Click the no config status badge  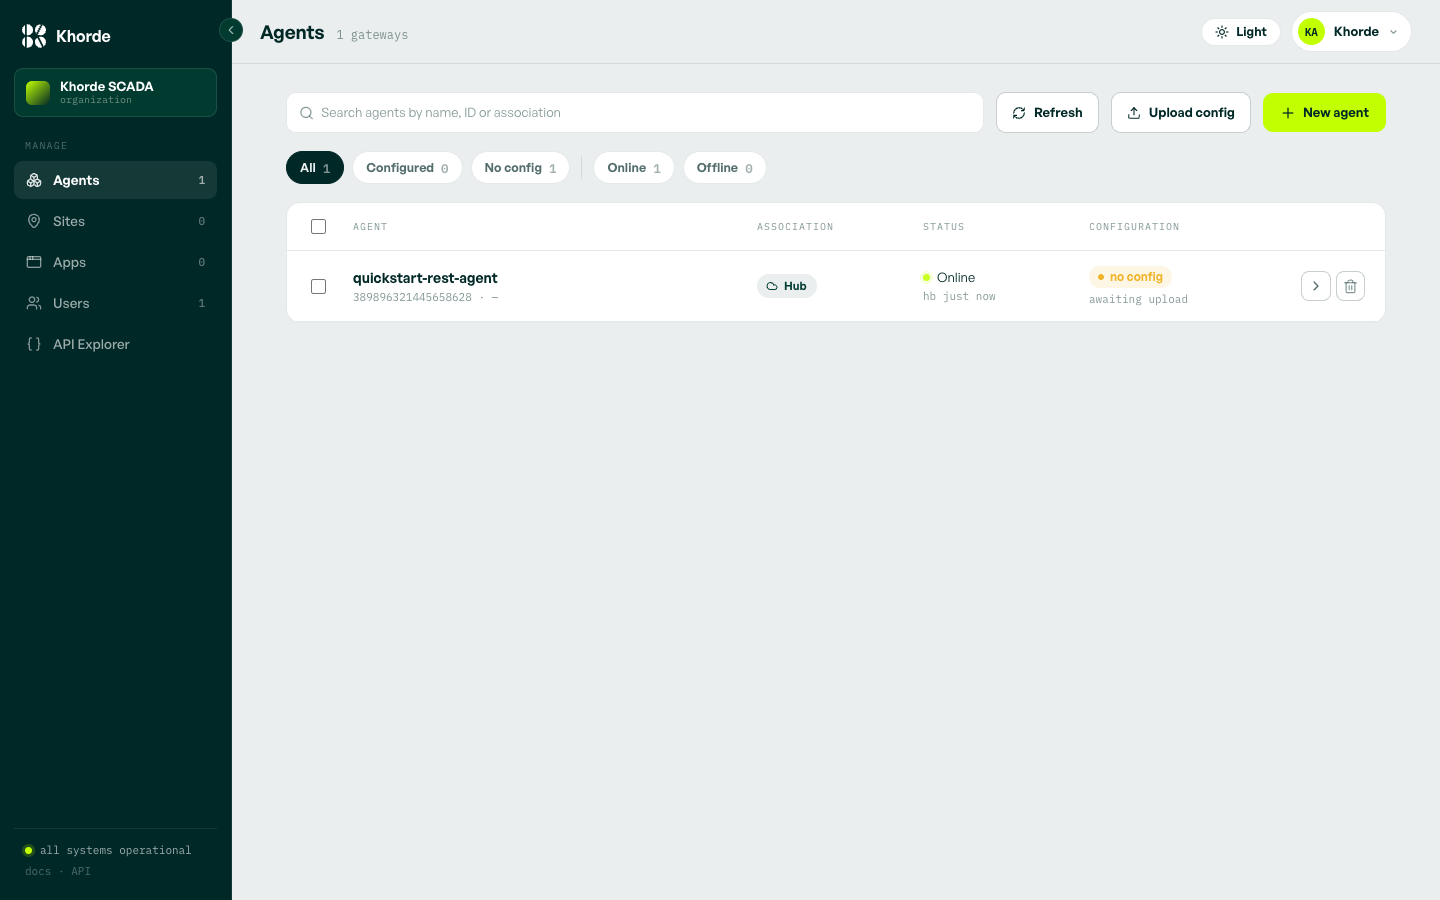(x=1130, y=277)
